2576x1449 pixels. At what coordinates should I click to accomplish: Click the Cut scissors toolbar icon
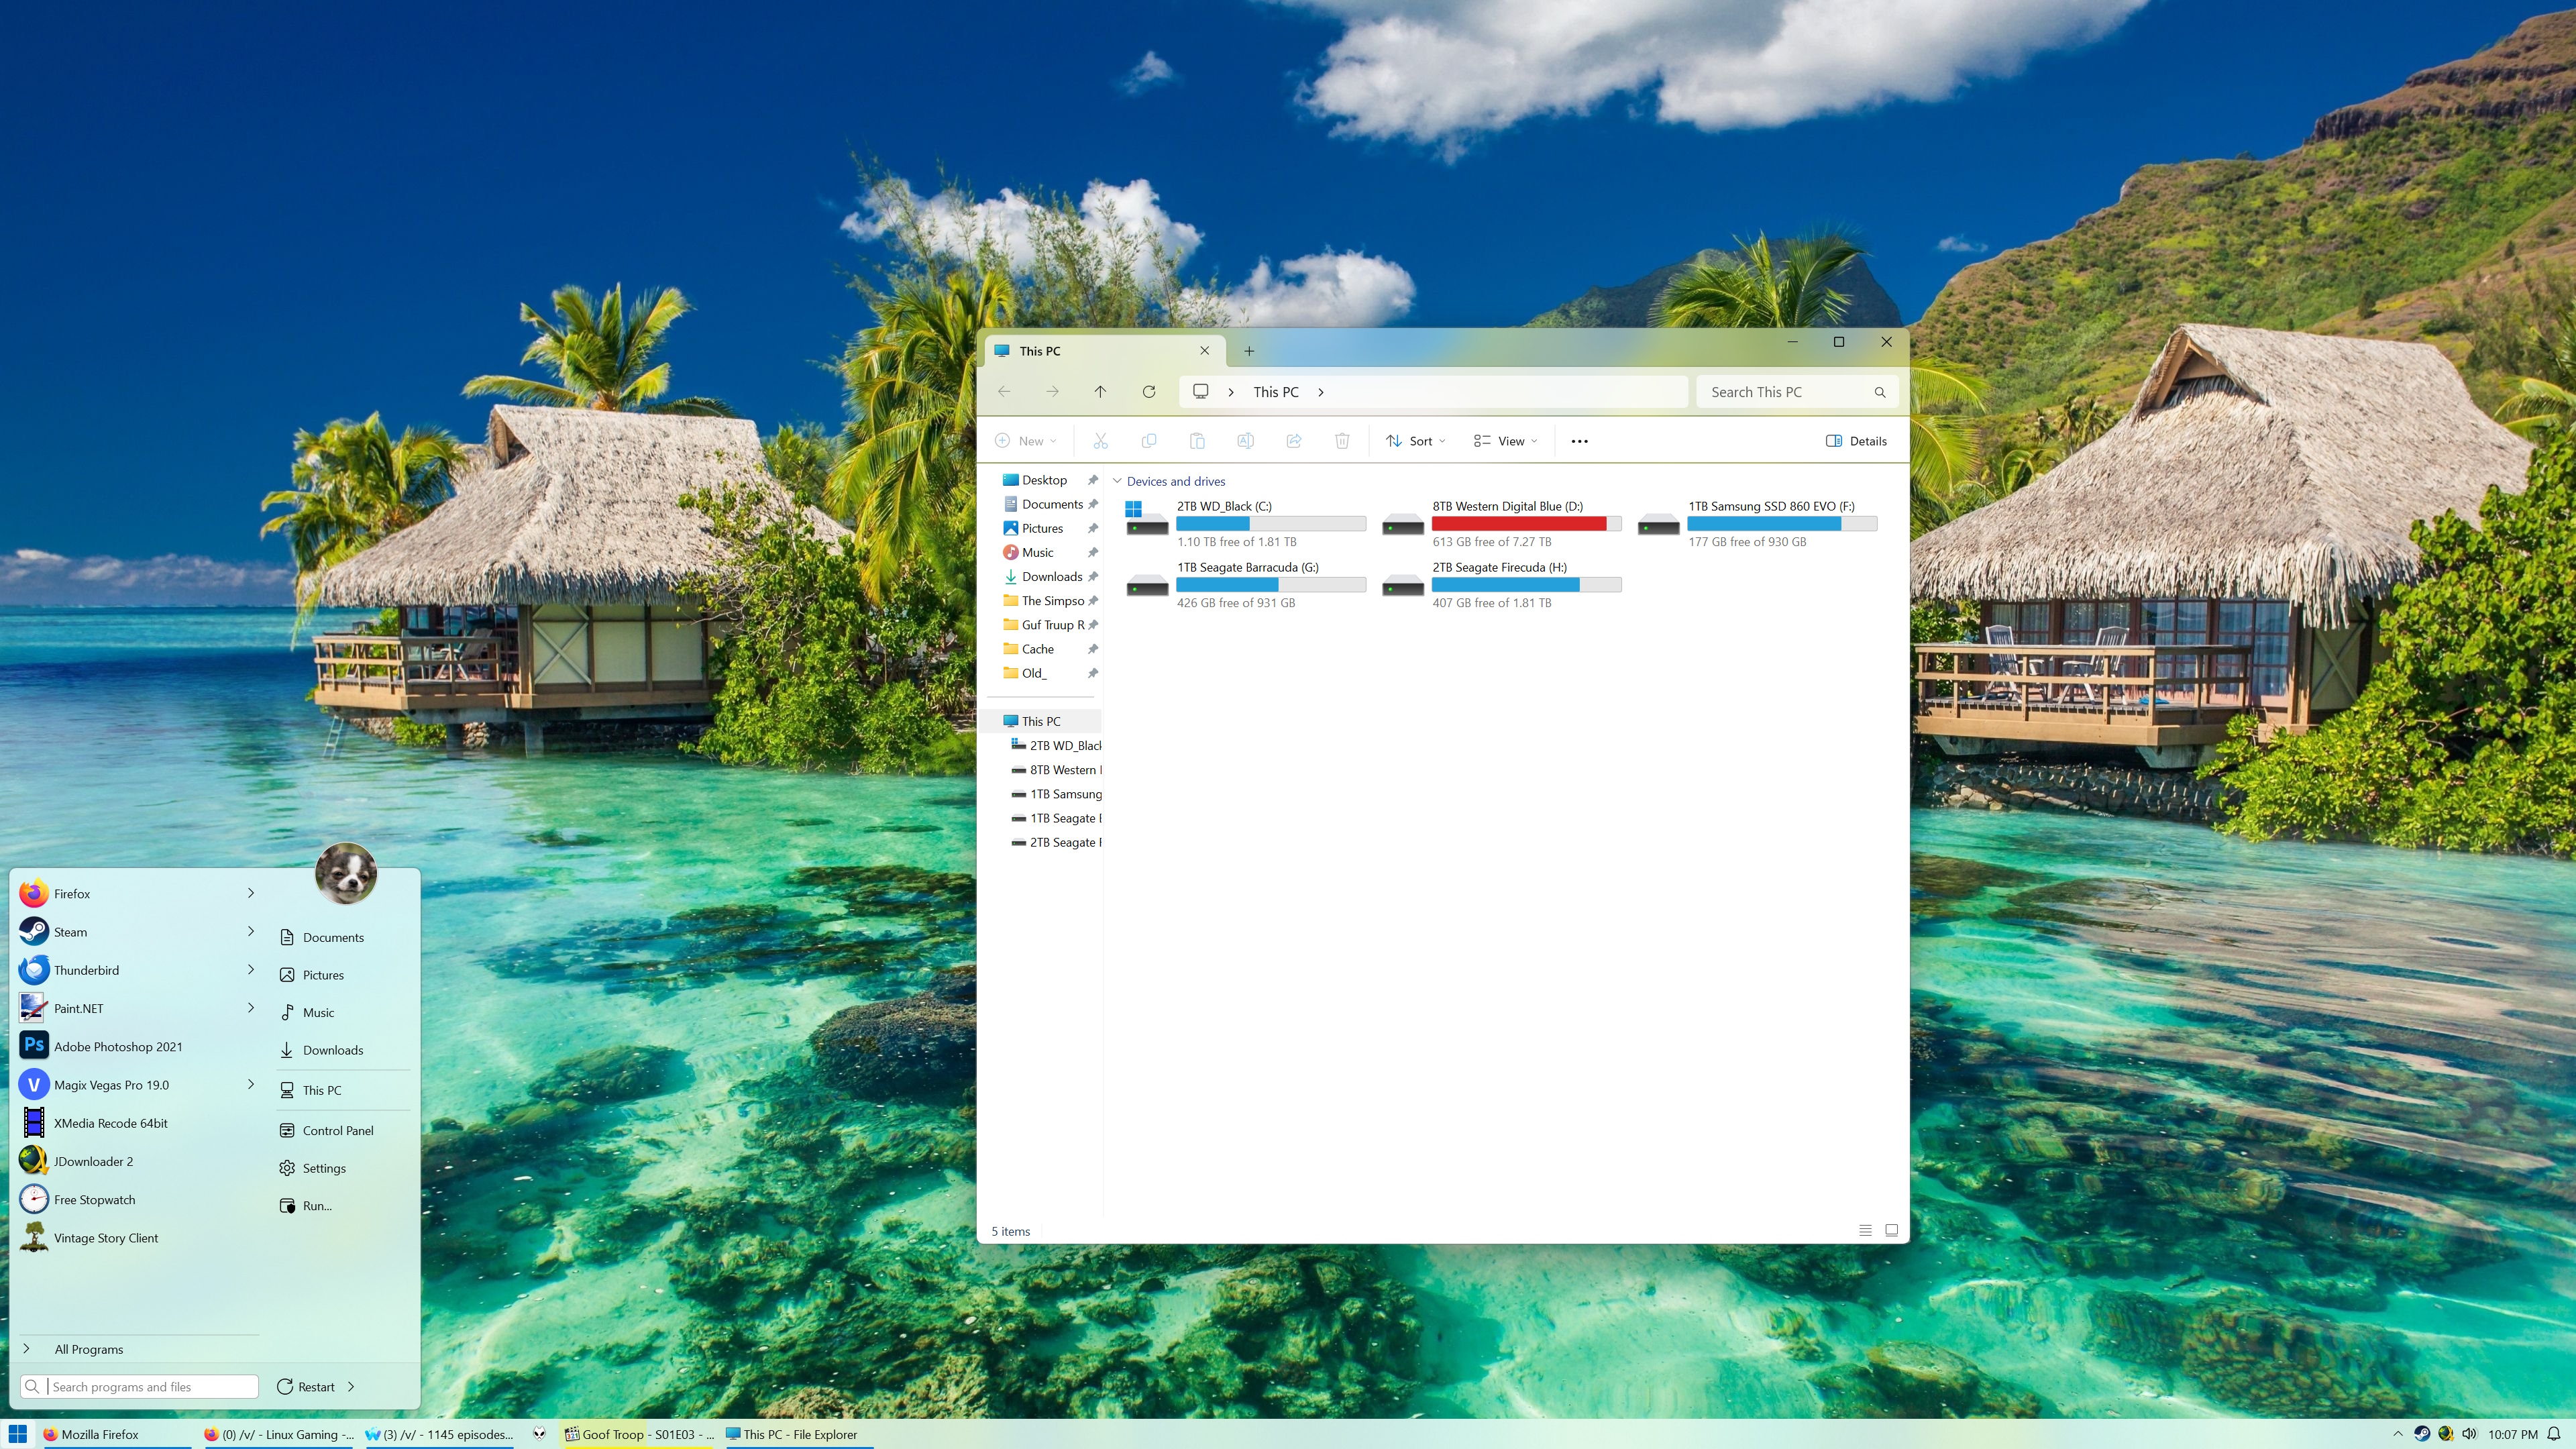(1100, 441)
